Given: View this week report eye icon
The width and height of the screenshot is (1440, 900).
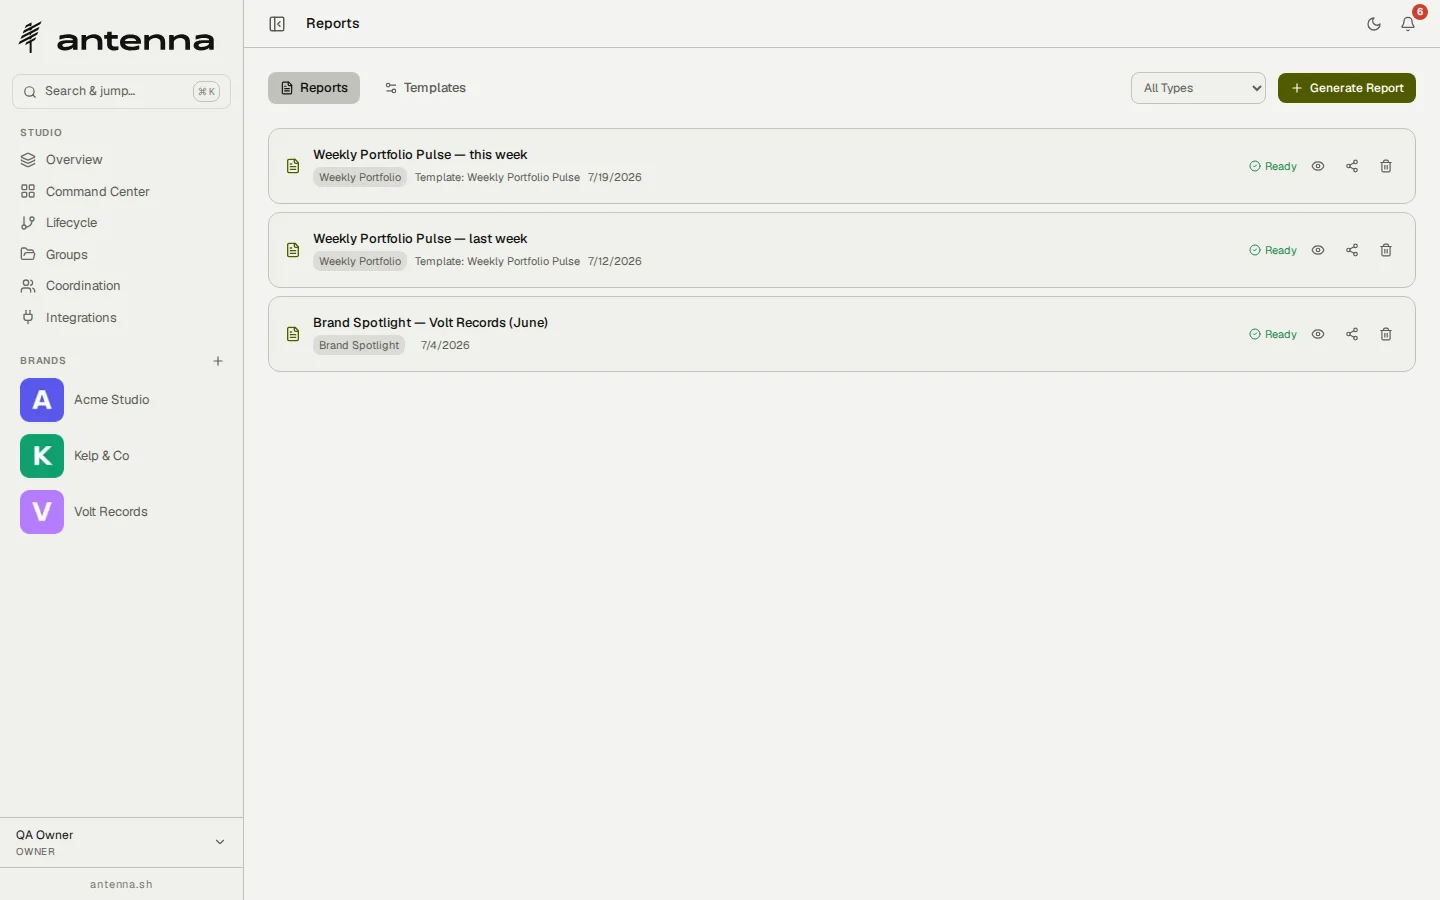Looking at the screenshot, I should tap(1318, 166).
